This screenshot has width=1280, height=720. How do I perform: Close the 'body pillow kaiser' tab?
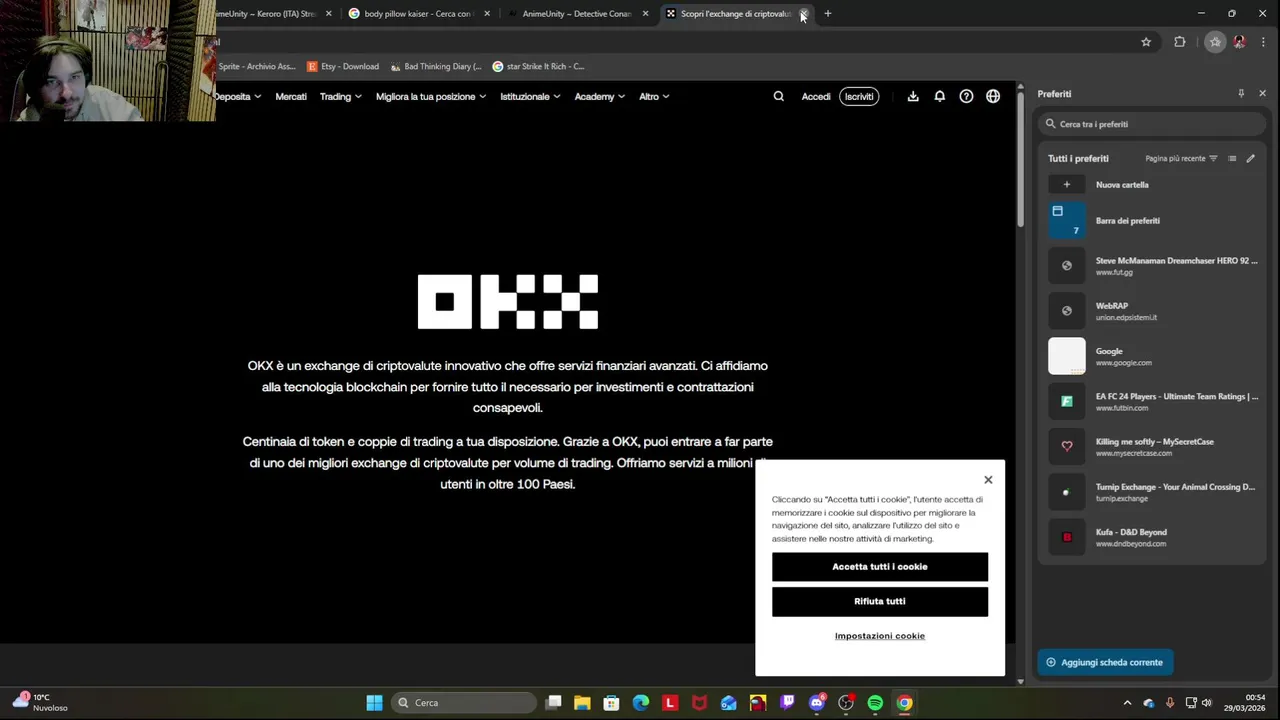(x=487, y=14)
